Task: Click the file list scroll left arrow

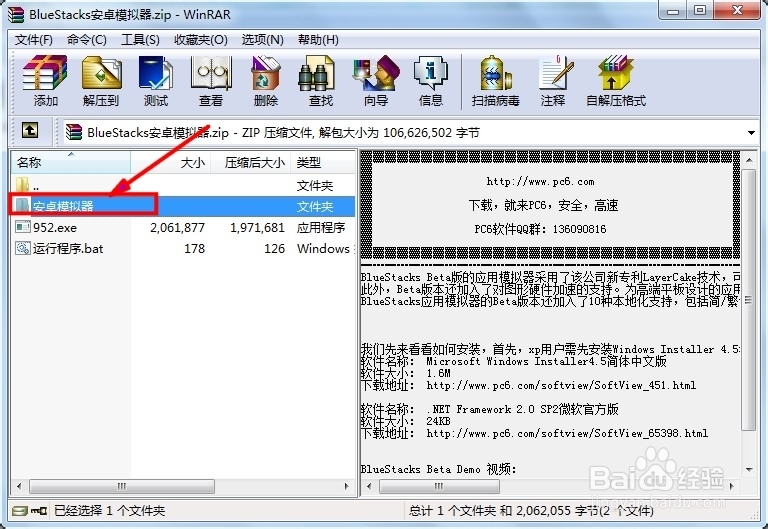Action: point(19,486)
